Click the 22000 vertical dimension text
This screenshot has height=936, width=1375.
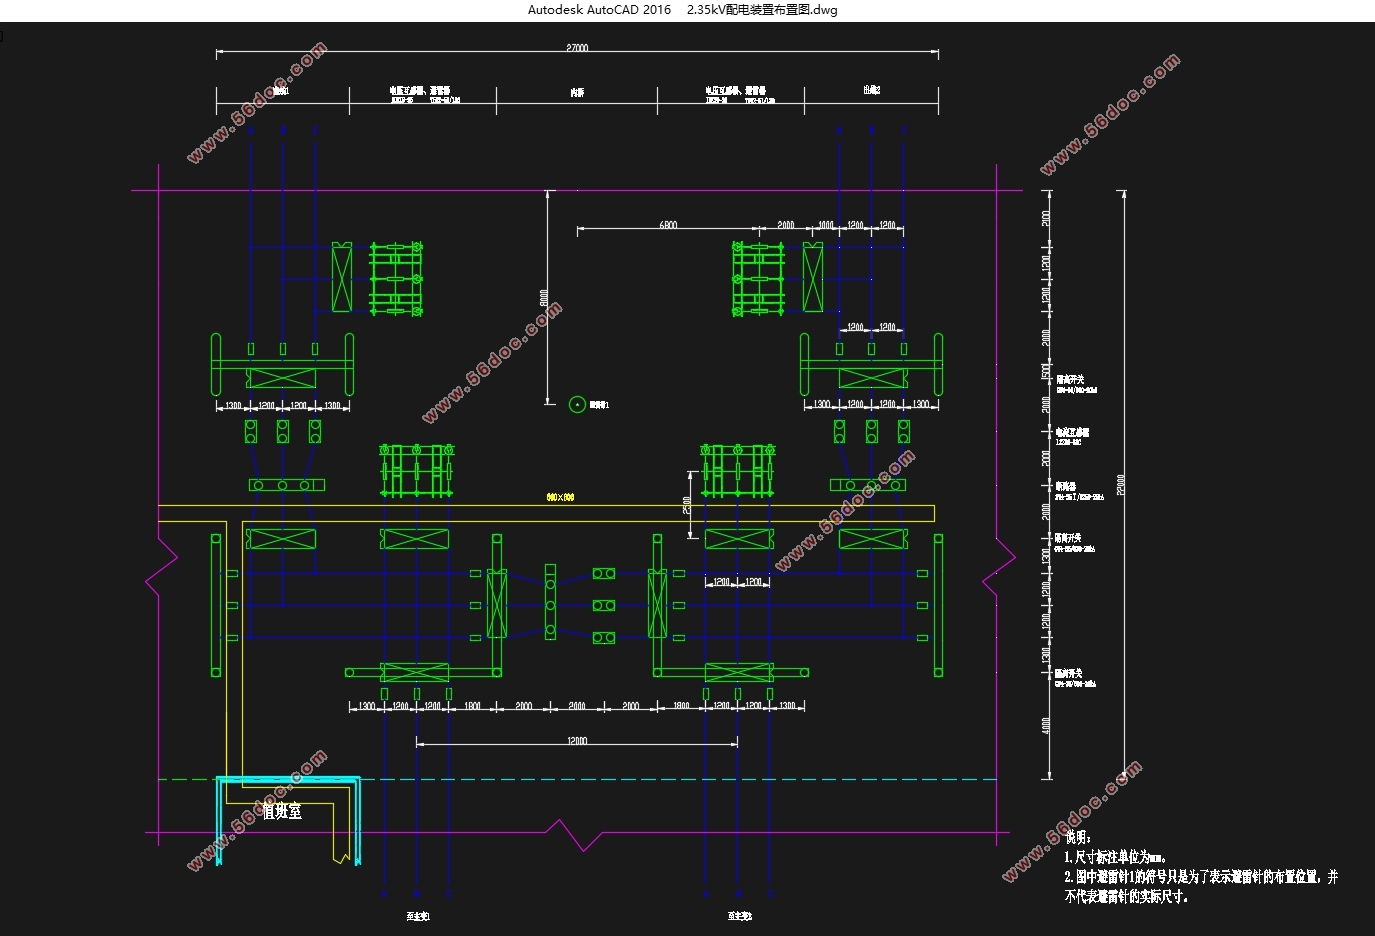tap(1121, 484)
